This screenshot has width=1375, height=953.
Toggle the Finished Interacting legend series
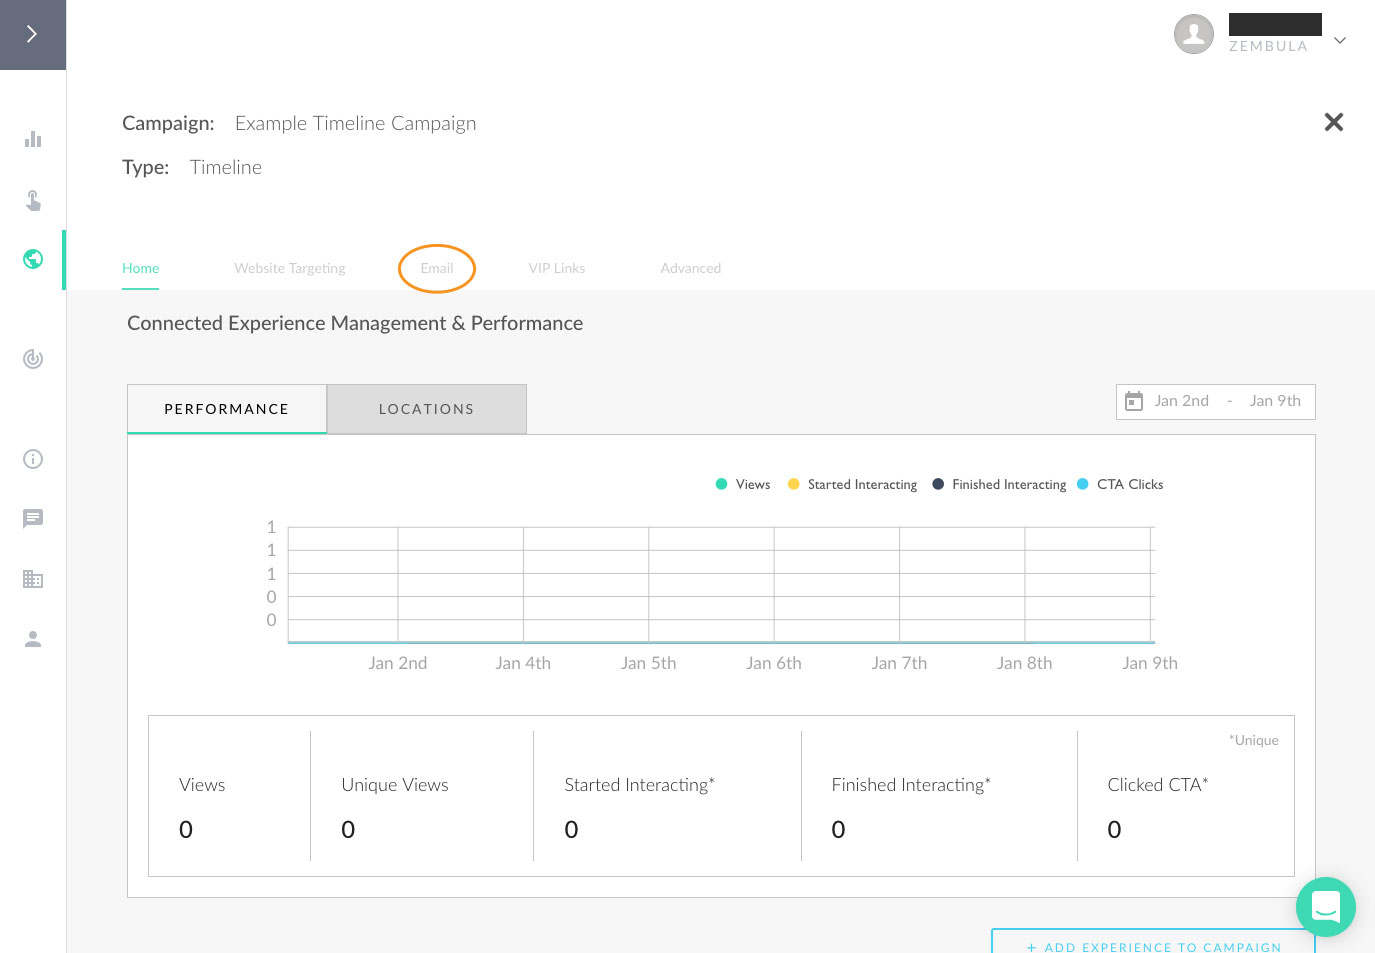tap(999, 484)
